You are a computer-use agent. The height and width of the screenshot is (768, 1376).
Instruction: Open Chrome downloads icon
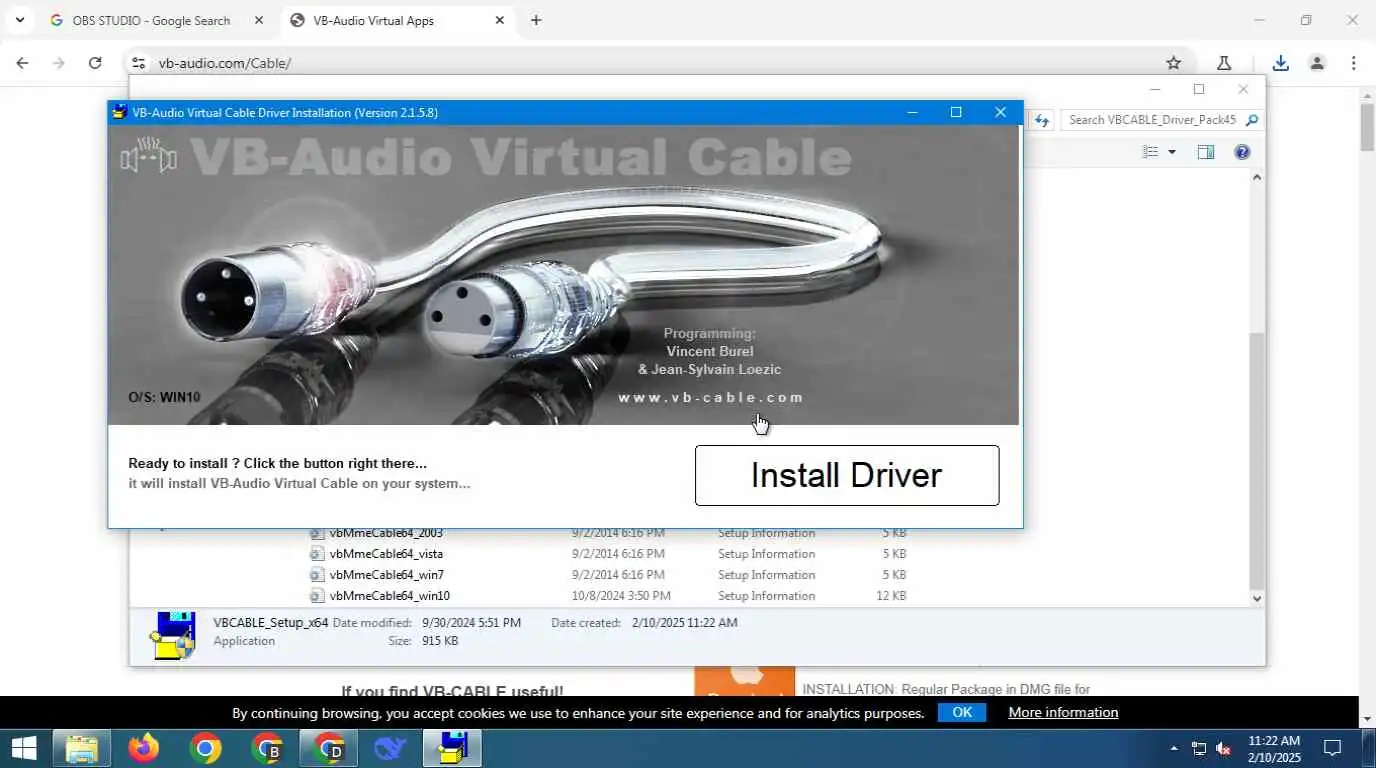1281,63
